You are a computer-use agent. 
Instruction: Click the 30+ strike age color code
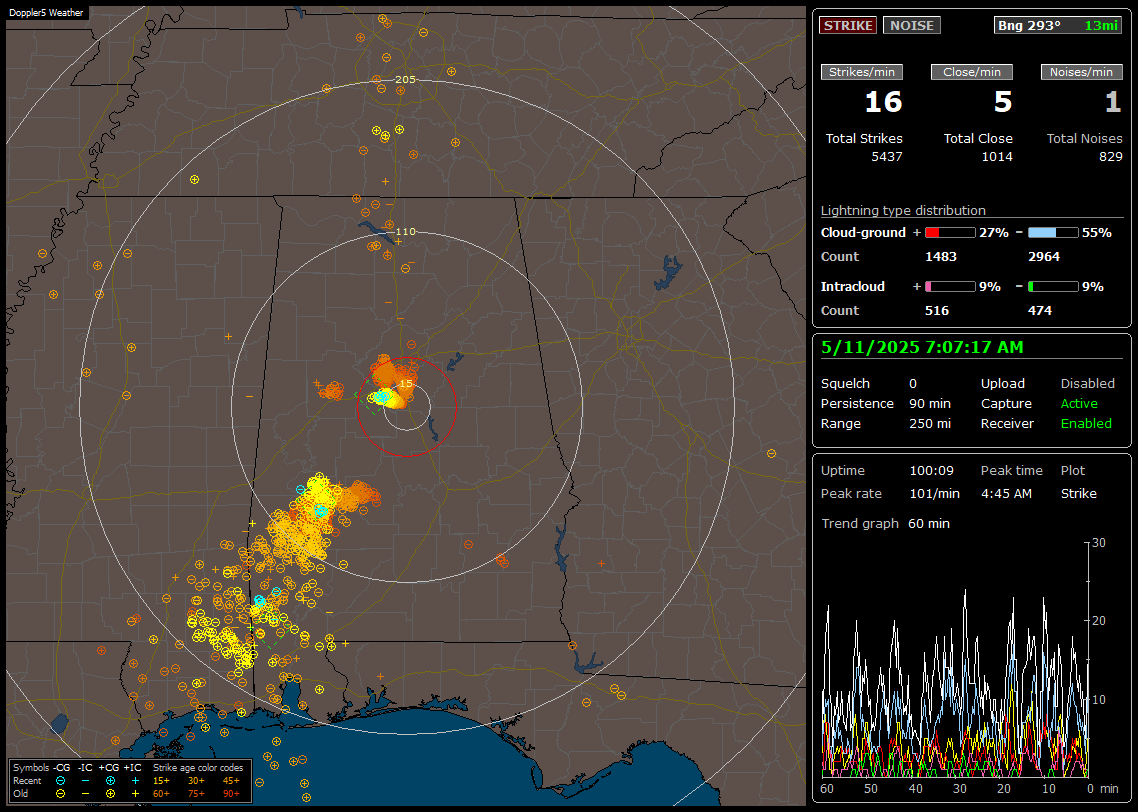coord(196,781)
